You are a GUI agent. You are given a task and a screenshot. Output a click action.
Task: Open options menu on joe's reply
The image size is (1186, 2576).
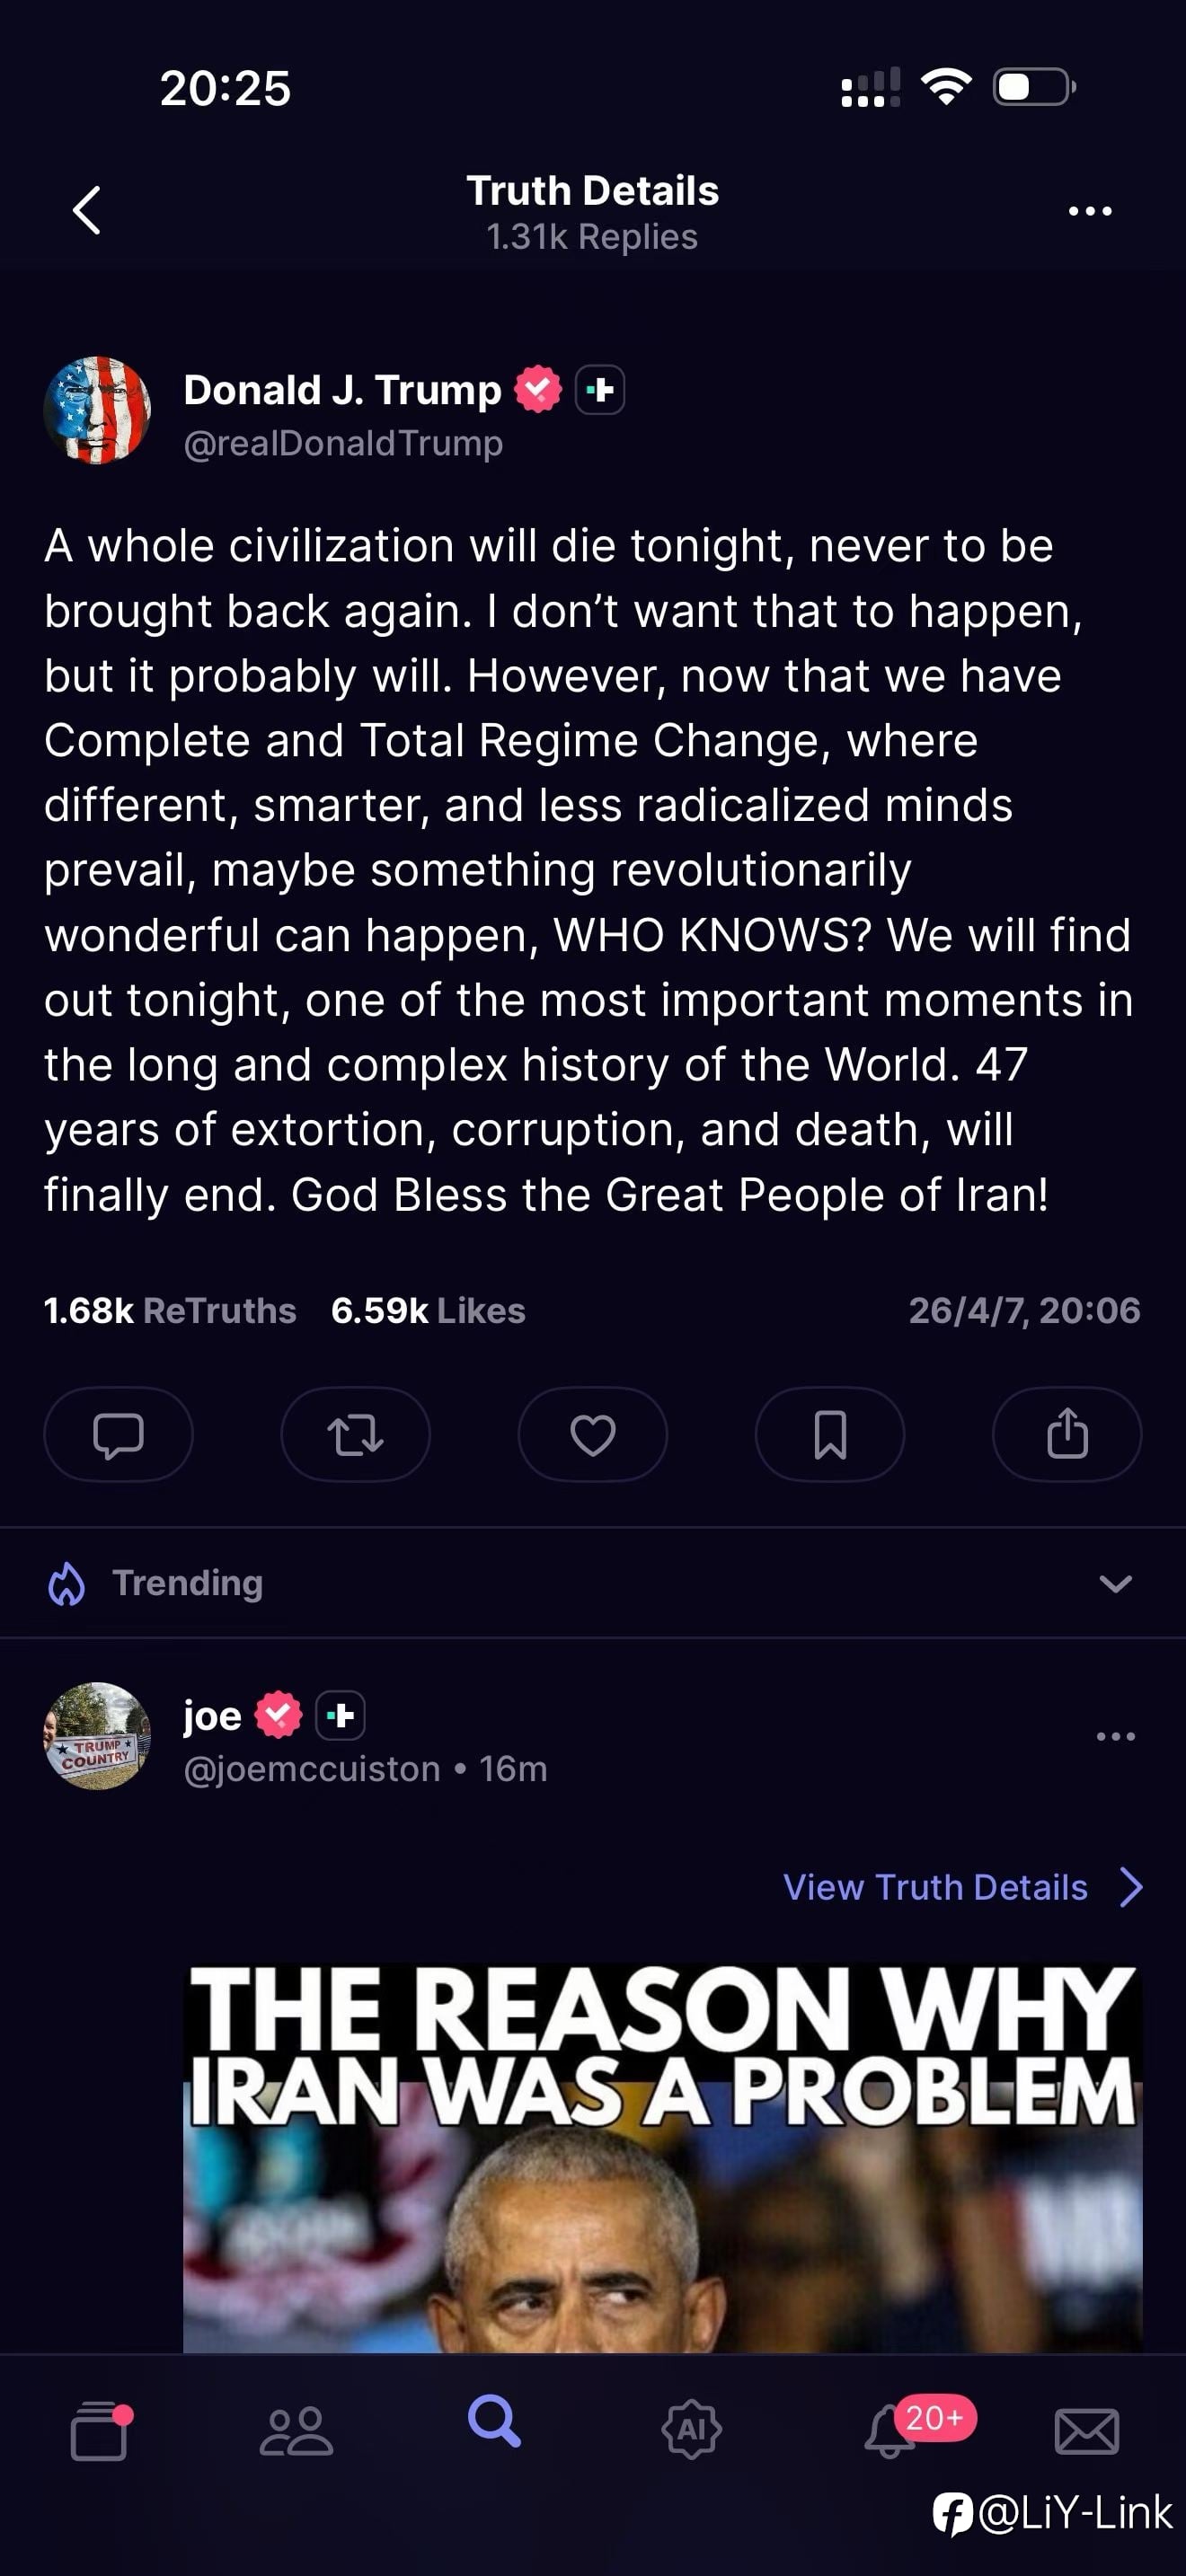coord(1115,1736)
